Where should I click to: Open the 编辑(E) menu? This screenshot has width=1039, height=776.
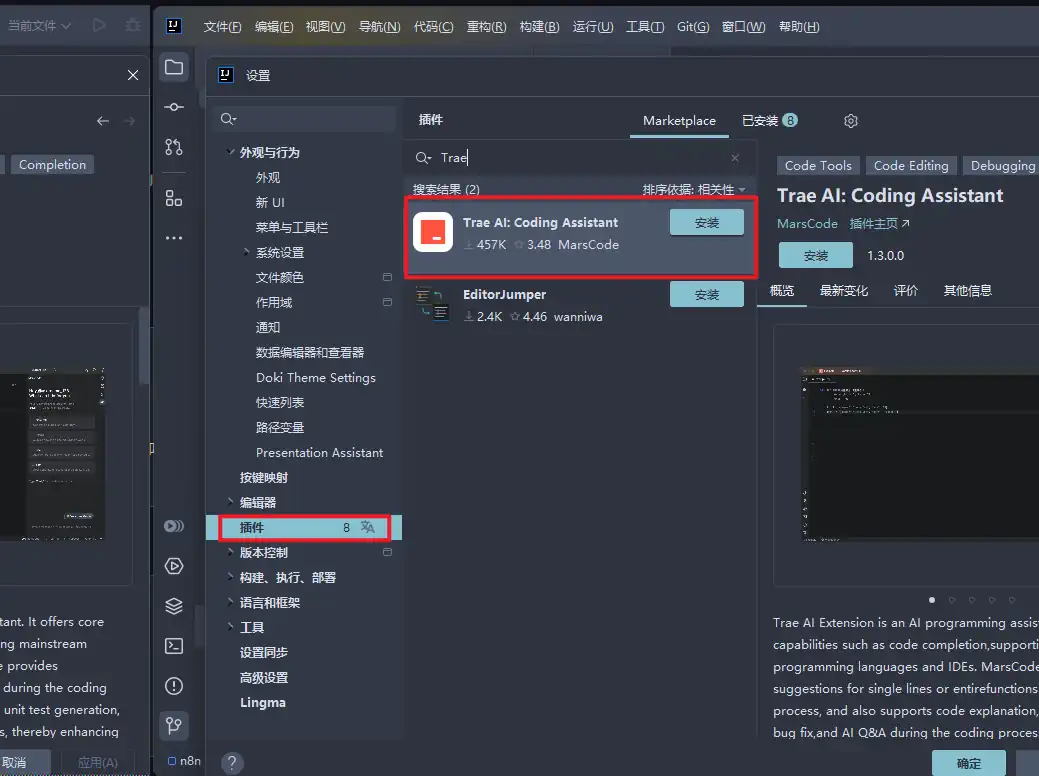274,27
